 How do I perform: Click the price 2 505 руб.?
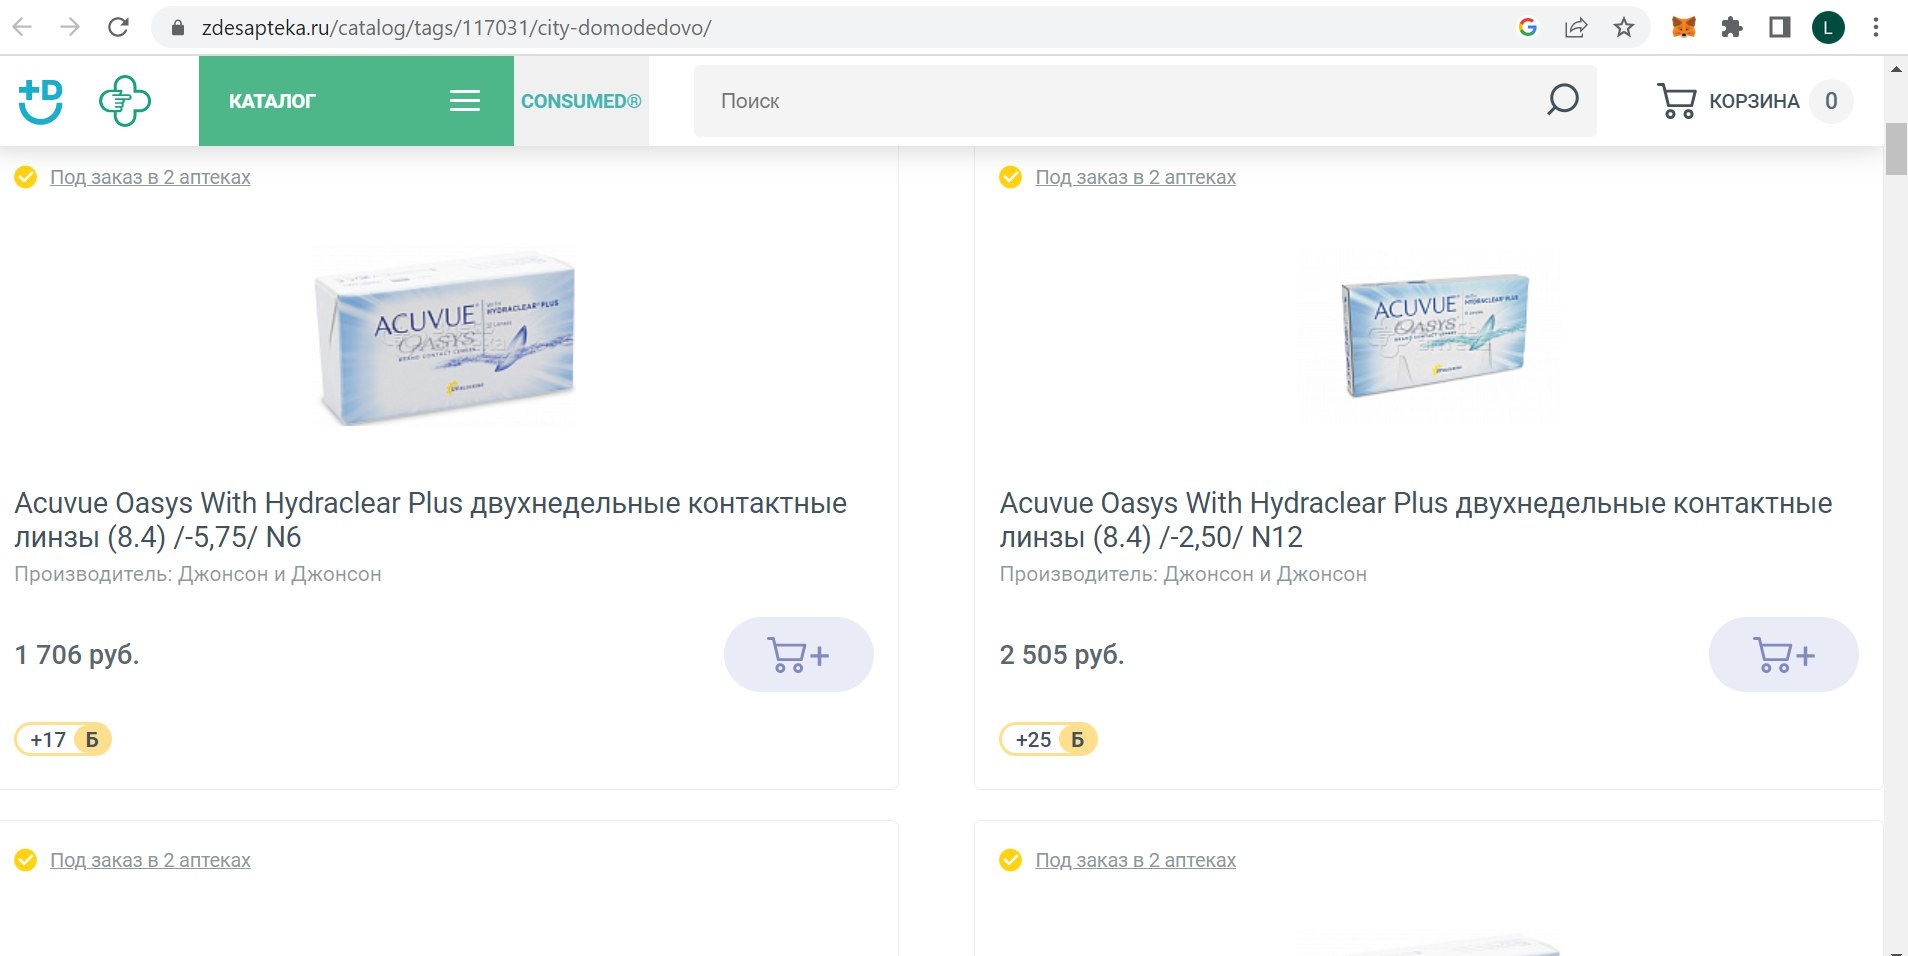tap(1062, 655)
